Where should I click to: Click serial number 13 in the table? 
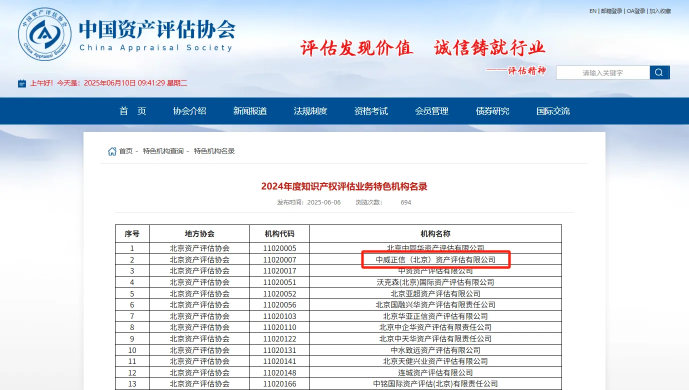click(132, 384)
